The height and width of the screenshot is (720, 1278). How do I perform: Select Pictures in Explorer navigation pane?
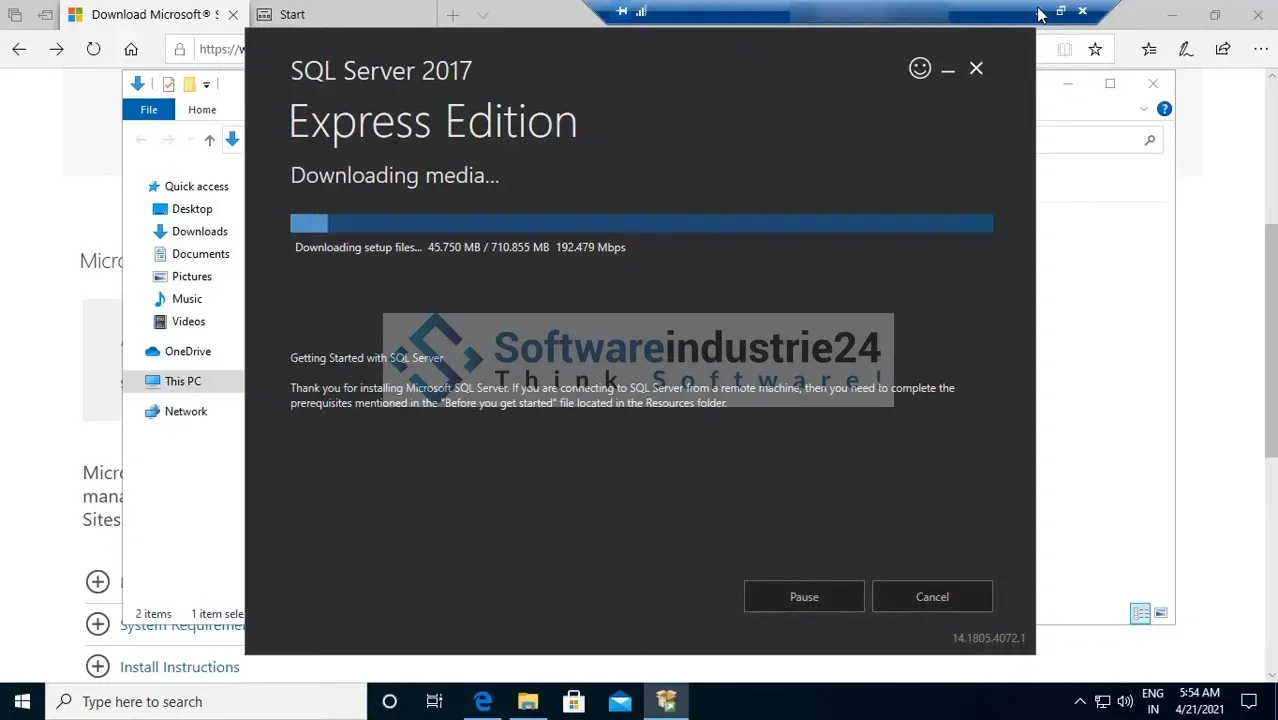[x=183, y=276]
